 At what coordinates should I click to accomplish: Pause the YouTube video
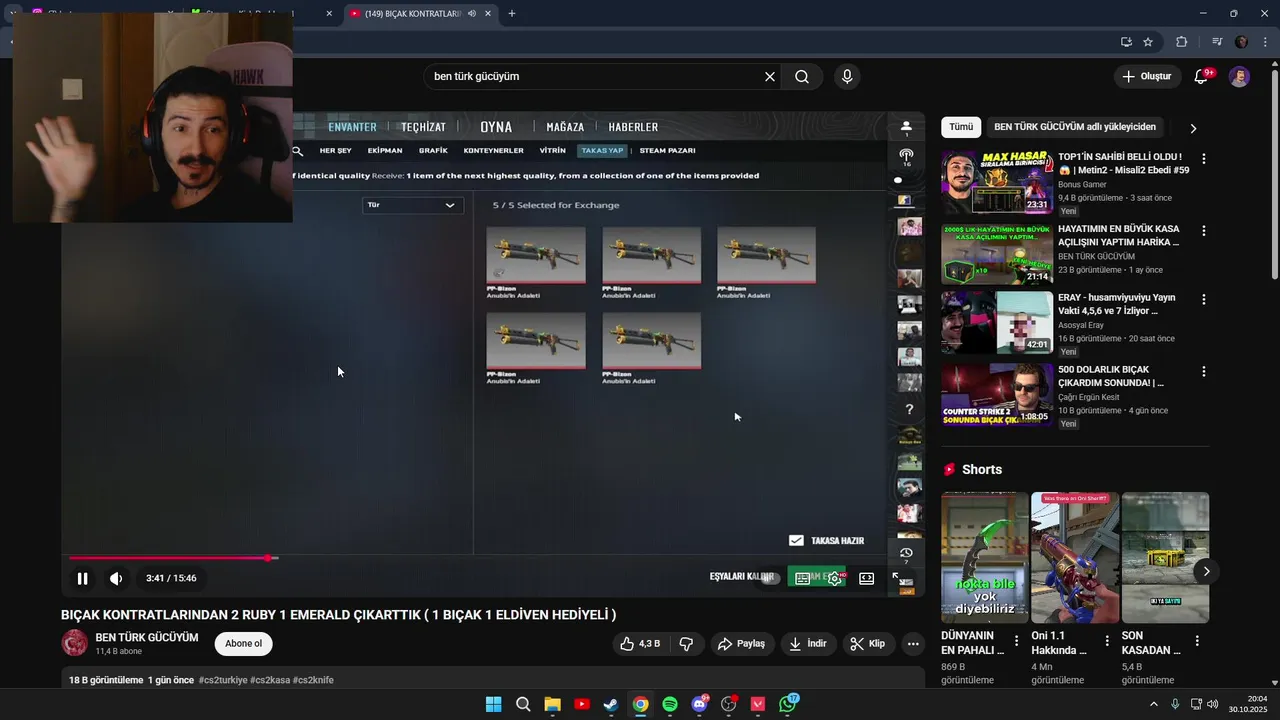point(83,578)
